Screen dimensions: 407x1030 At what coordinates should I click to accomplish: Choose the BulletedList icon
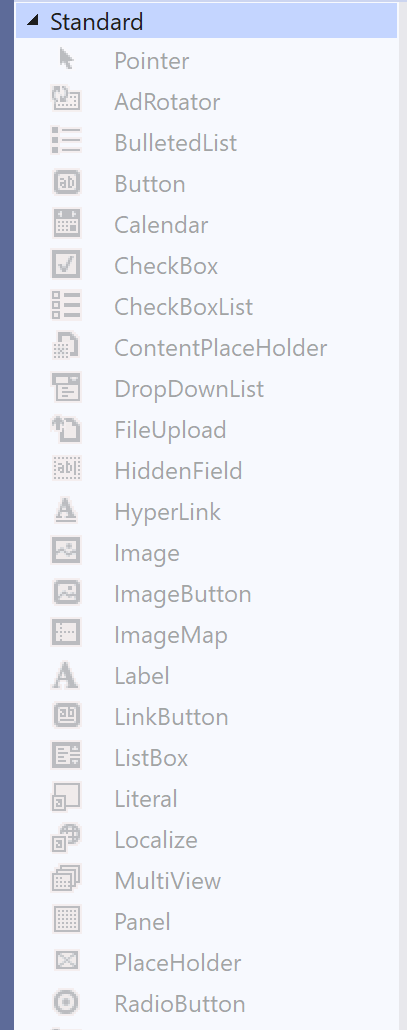[x=66, y=141]
